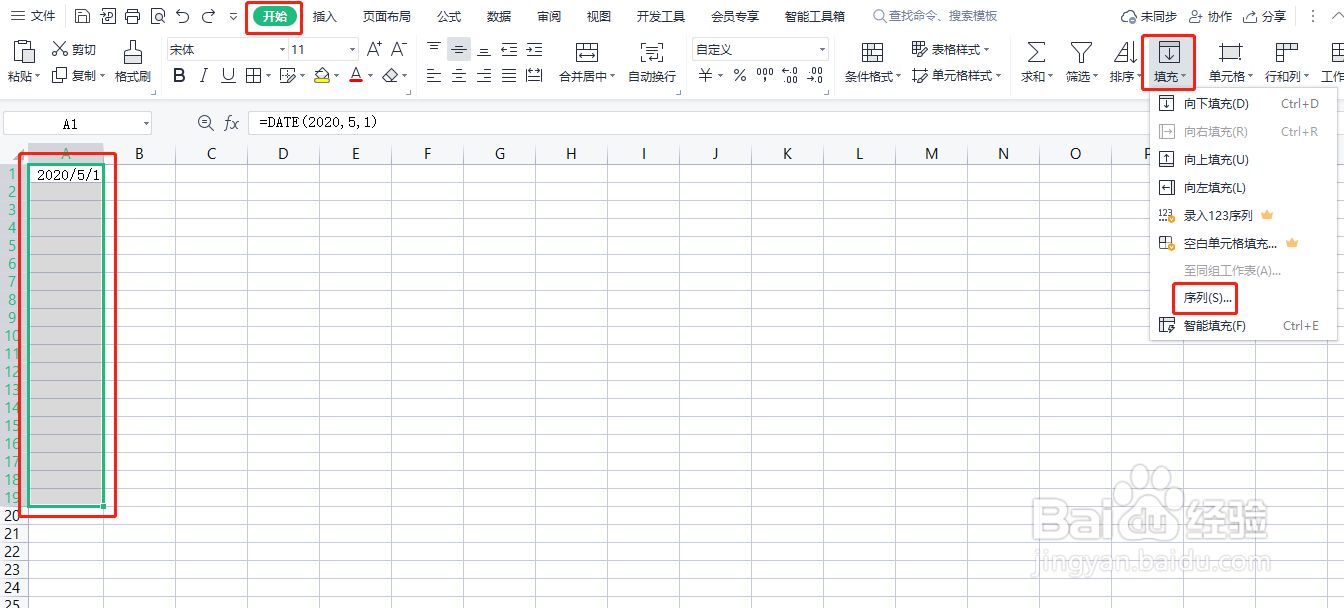
Task: Align text to top
Action: (434, 49)
